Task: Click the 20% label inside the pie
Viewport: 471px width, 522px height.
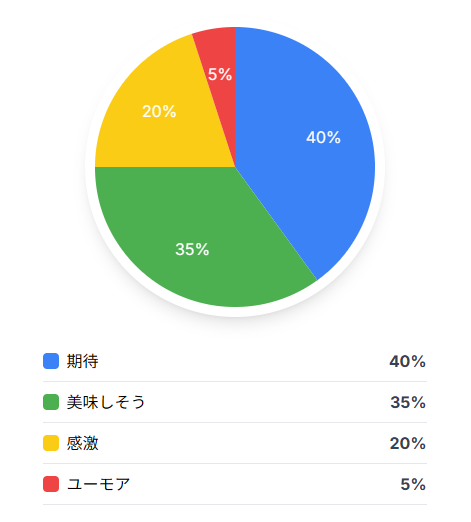Action: tap(159, 111)
